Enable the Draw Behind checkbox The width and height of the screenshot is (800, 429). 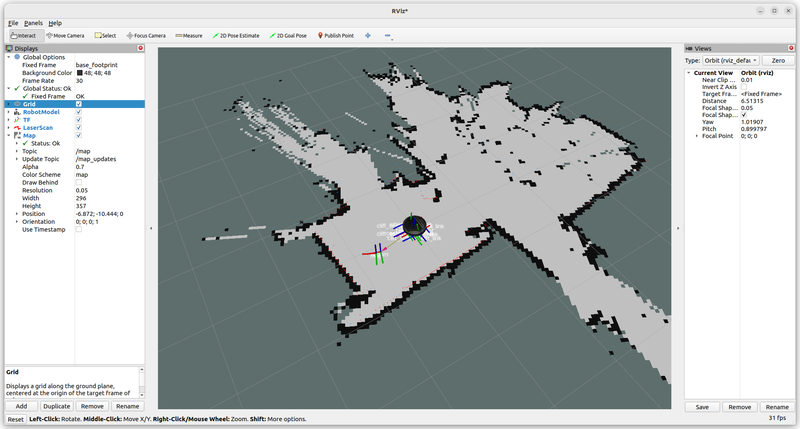tap(79, 182)
